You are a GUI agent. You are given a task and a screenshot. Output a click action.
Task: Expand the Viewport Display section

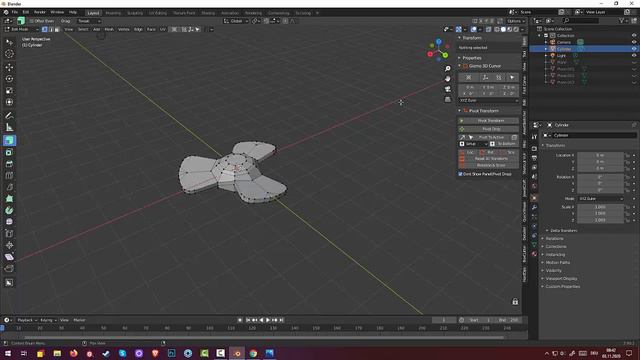pos(561,278)
